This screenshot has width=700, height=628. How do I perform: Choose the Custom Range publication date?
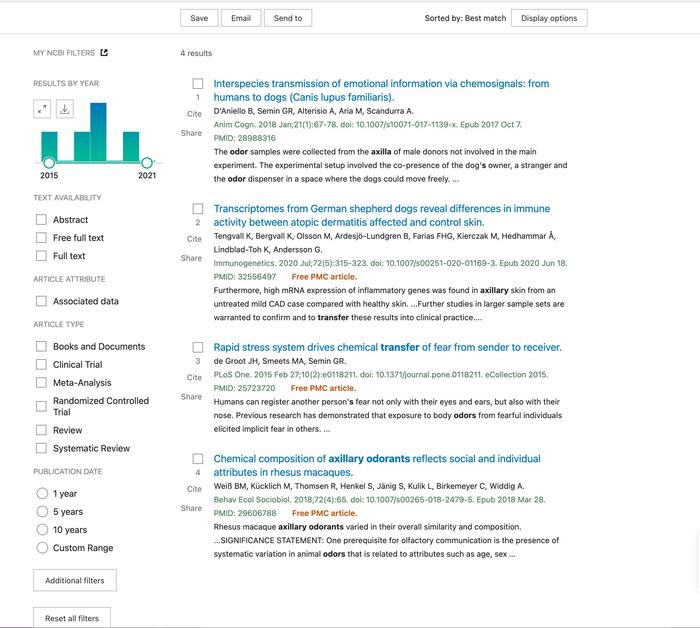point(42,548)
